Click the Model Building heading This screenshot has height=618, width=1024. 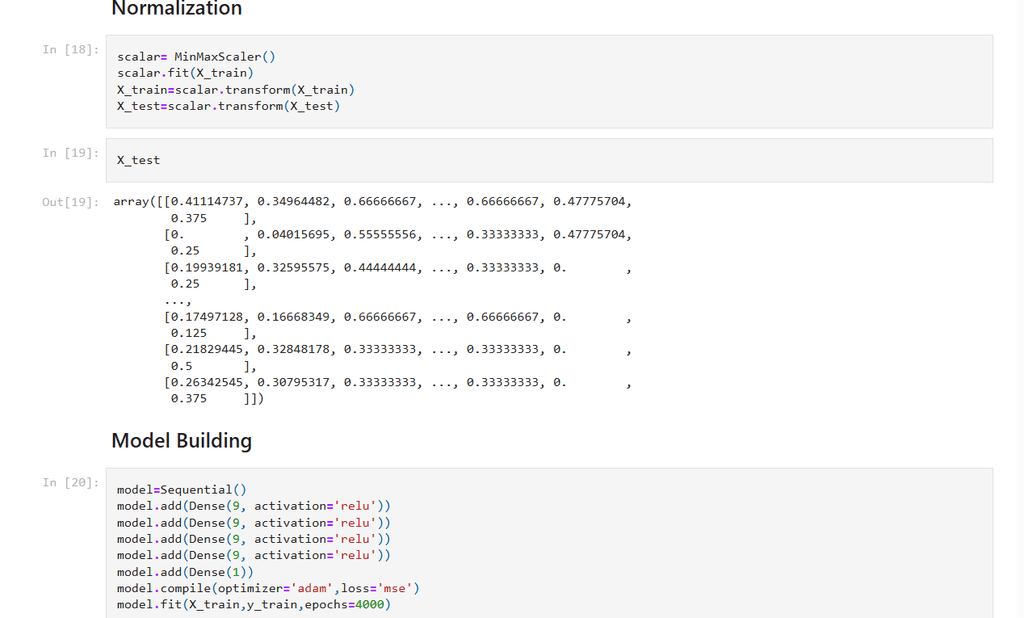pyautogui.click(x=181, y=441)
